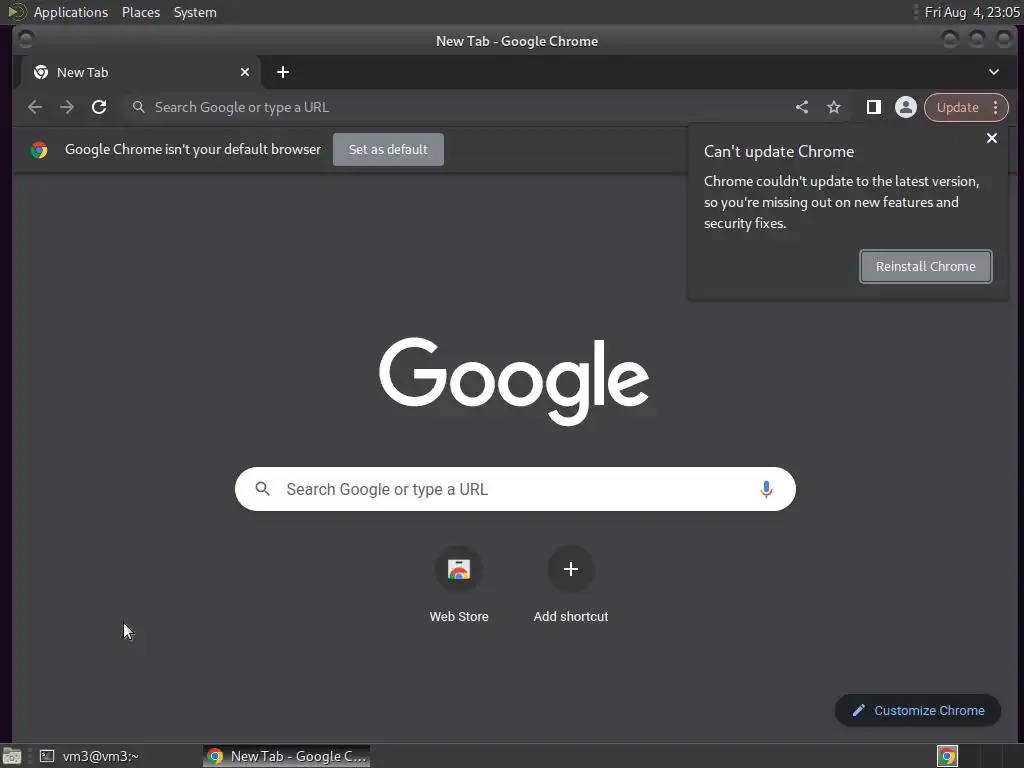
Task: Click the clock showing Fri Aug 4
Action: [x=972, y=12]
